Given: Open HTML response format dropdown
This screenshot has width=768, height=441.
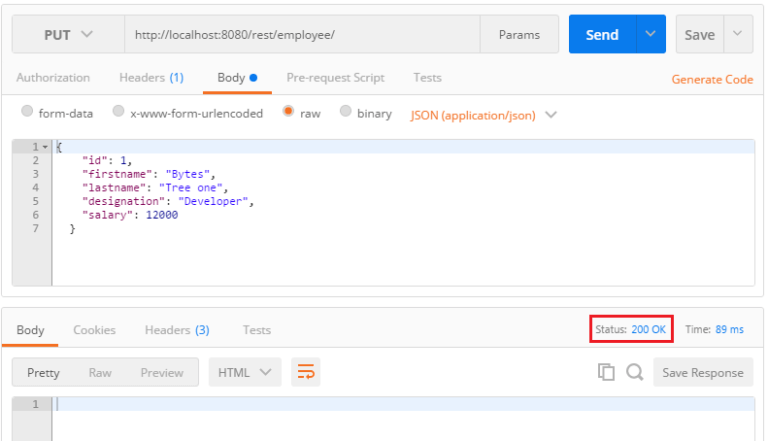Looking at the screenshot, I should [x=245, y=372].
